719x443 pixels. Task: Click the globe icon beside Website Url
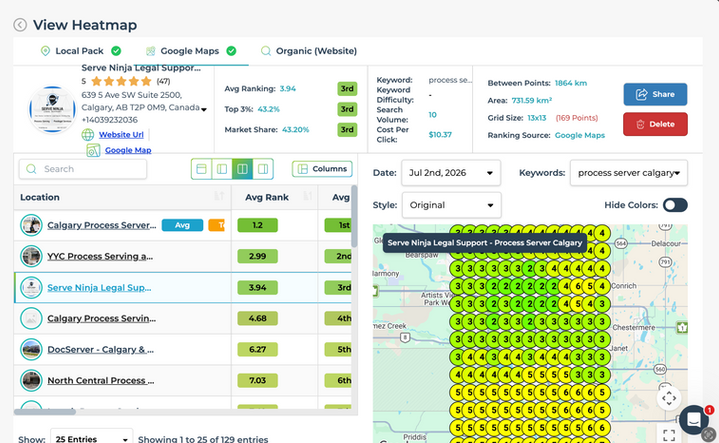point(88,135)
